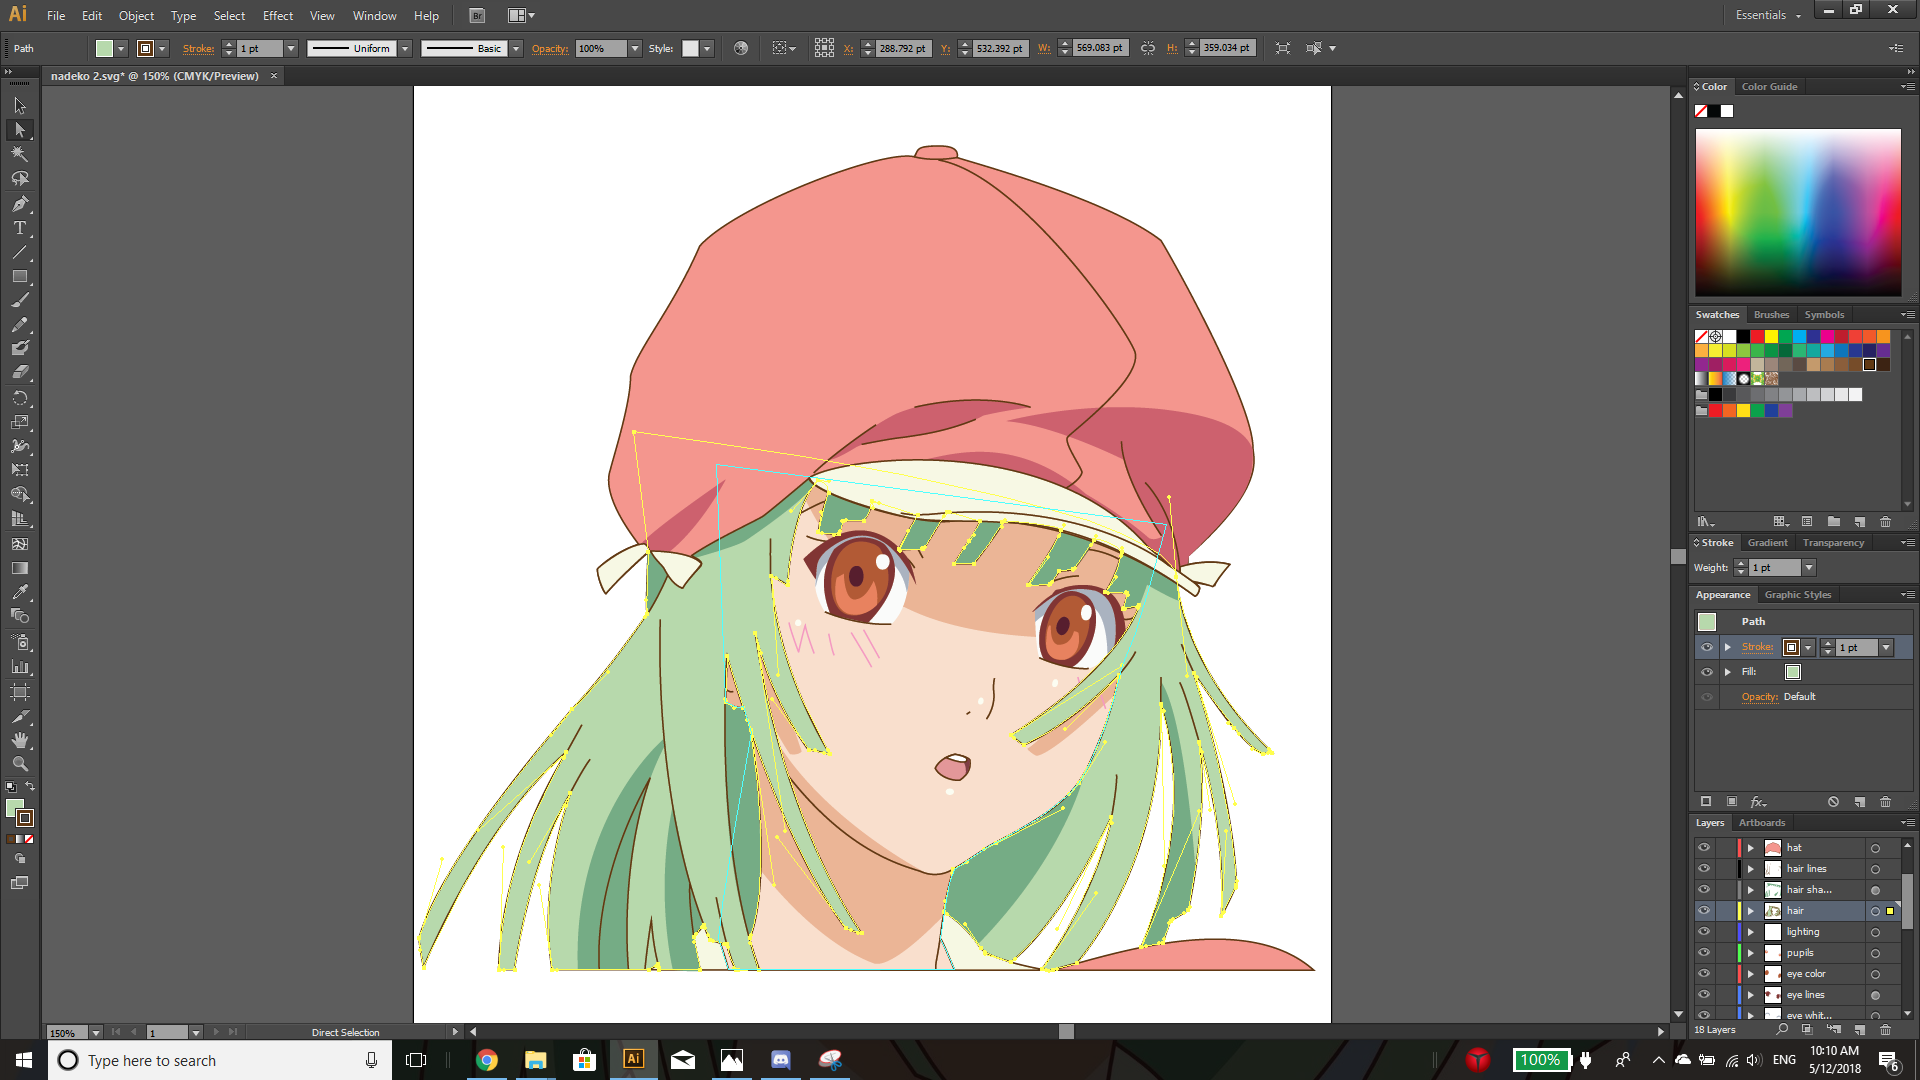Expand the hair layer contents
Image resolution: width=1920 pixels, height=1080 pixels.
coord(1750,911)
